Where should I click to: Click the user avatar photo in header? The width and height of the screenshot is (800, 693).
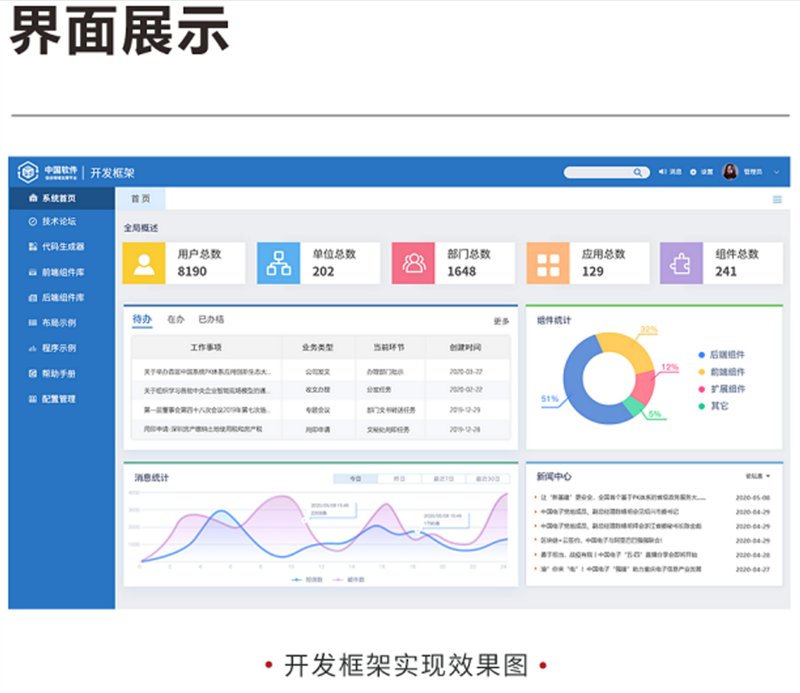[x=730, y=171]
